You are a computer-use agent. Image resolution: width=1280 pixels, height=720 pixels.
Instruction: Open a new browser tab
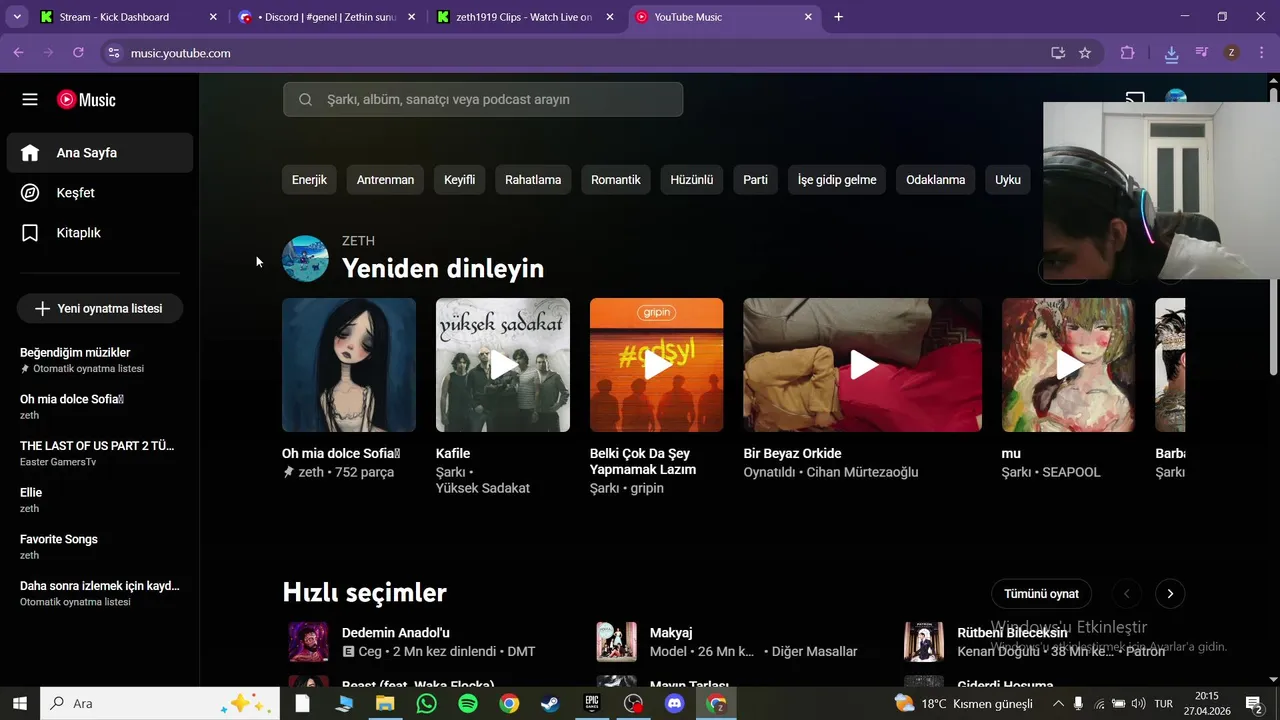(838, 17)
